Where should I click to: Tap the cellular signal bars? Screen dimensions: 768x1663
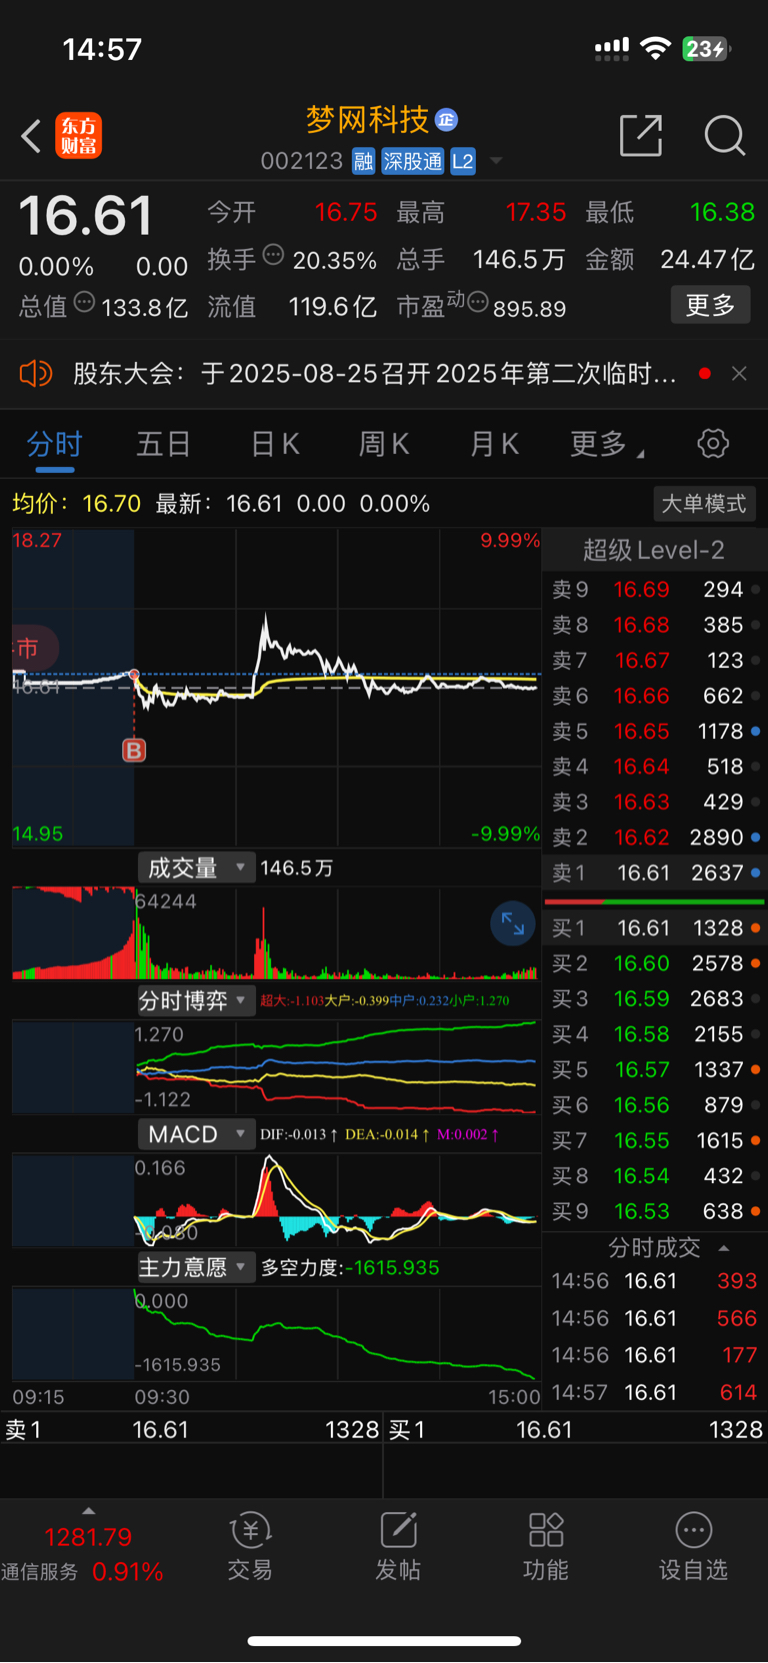(x=612, y=48)
